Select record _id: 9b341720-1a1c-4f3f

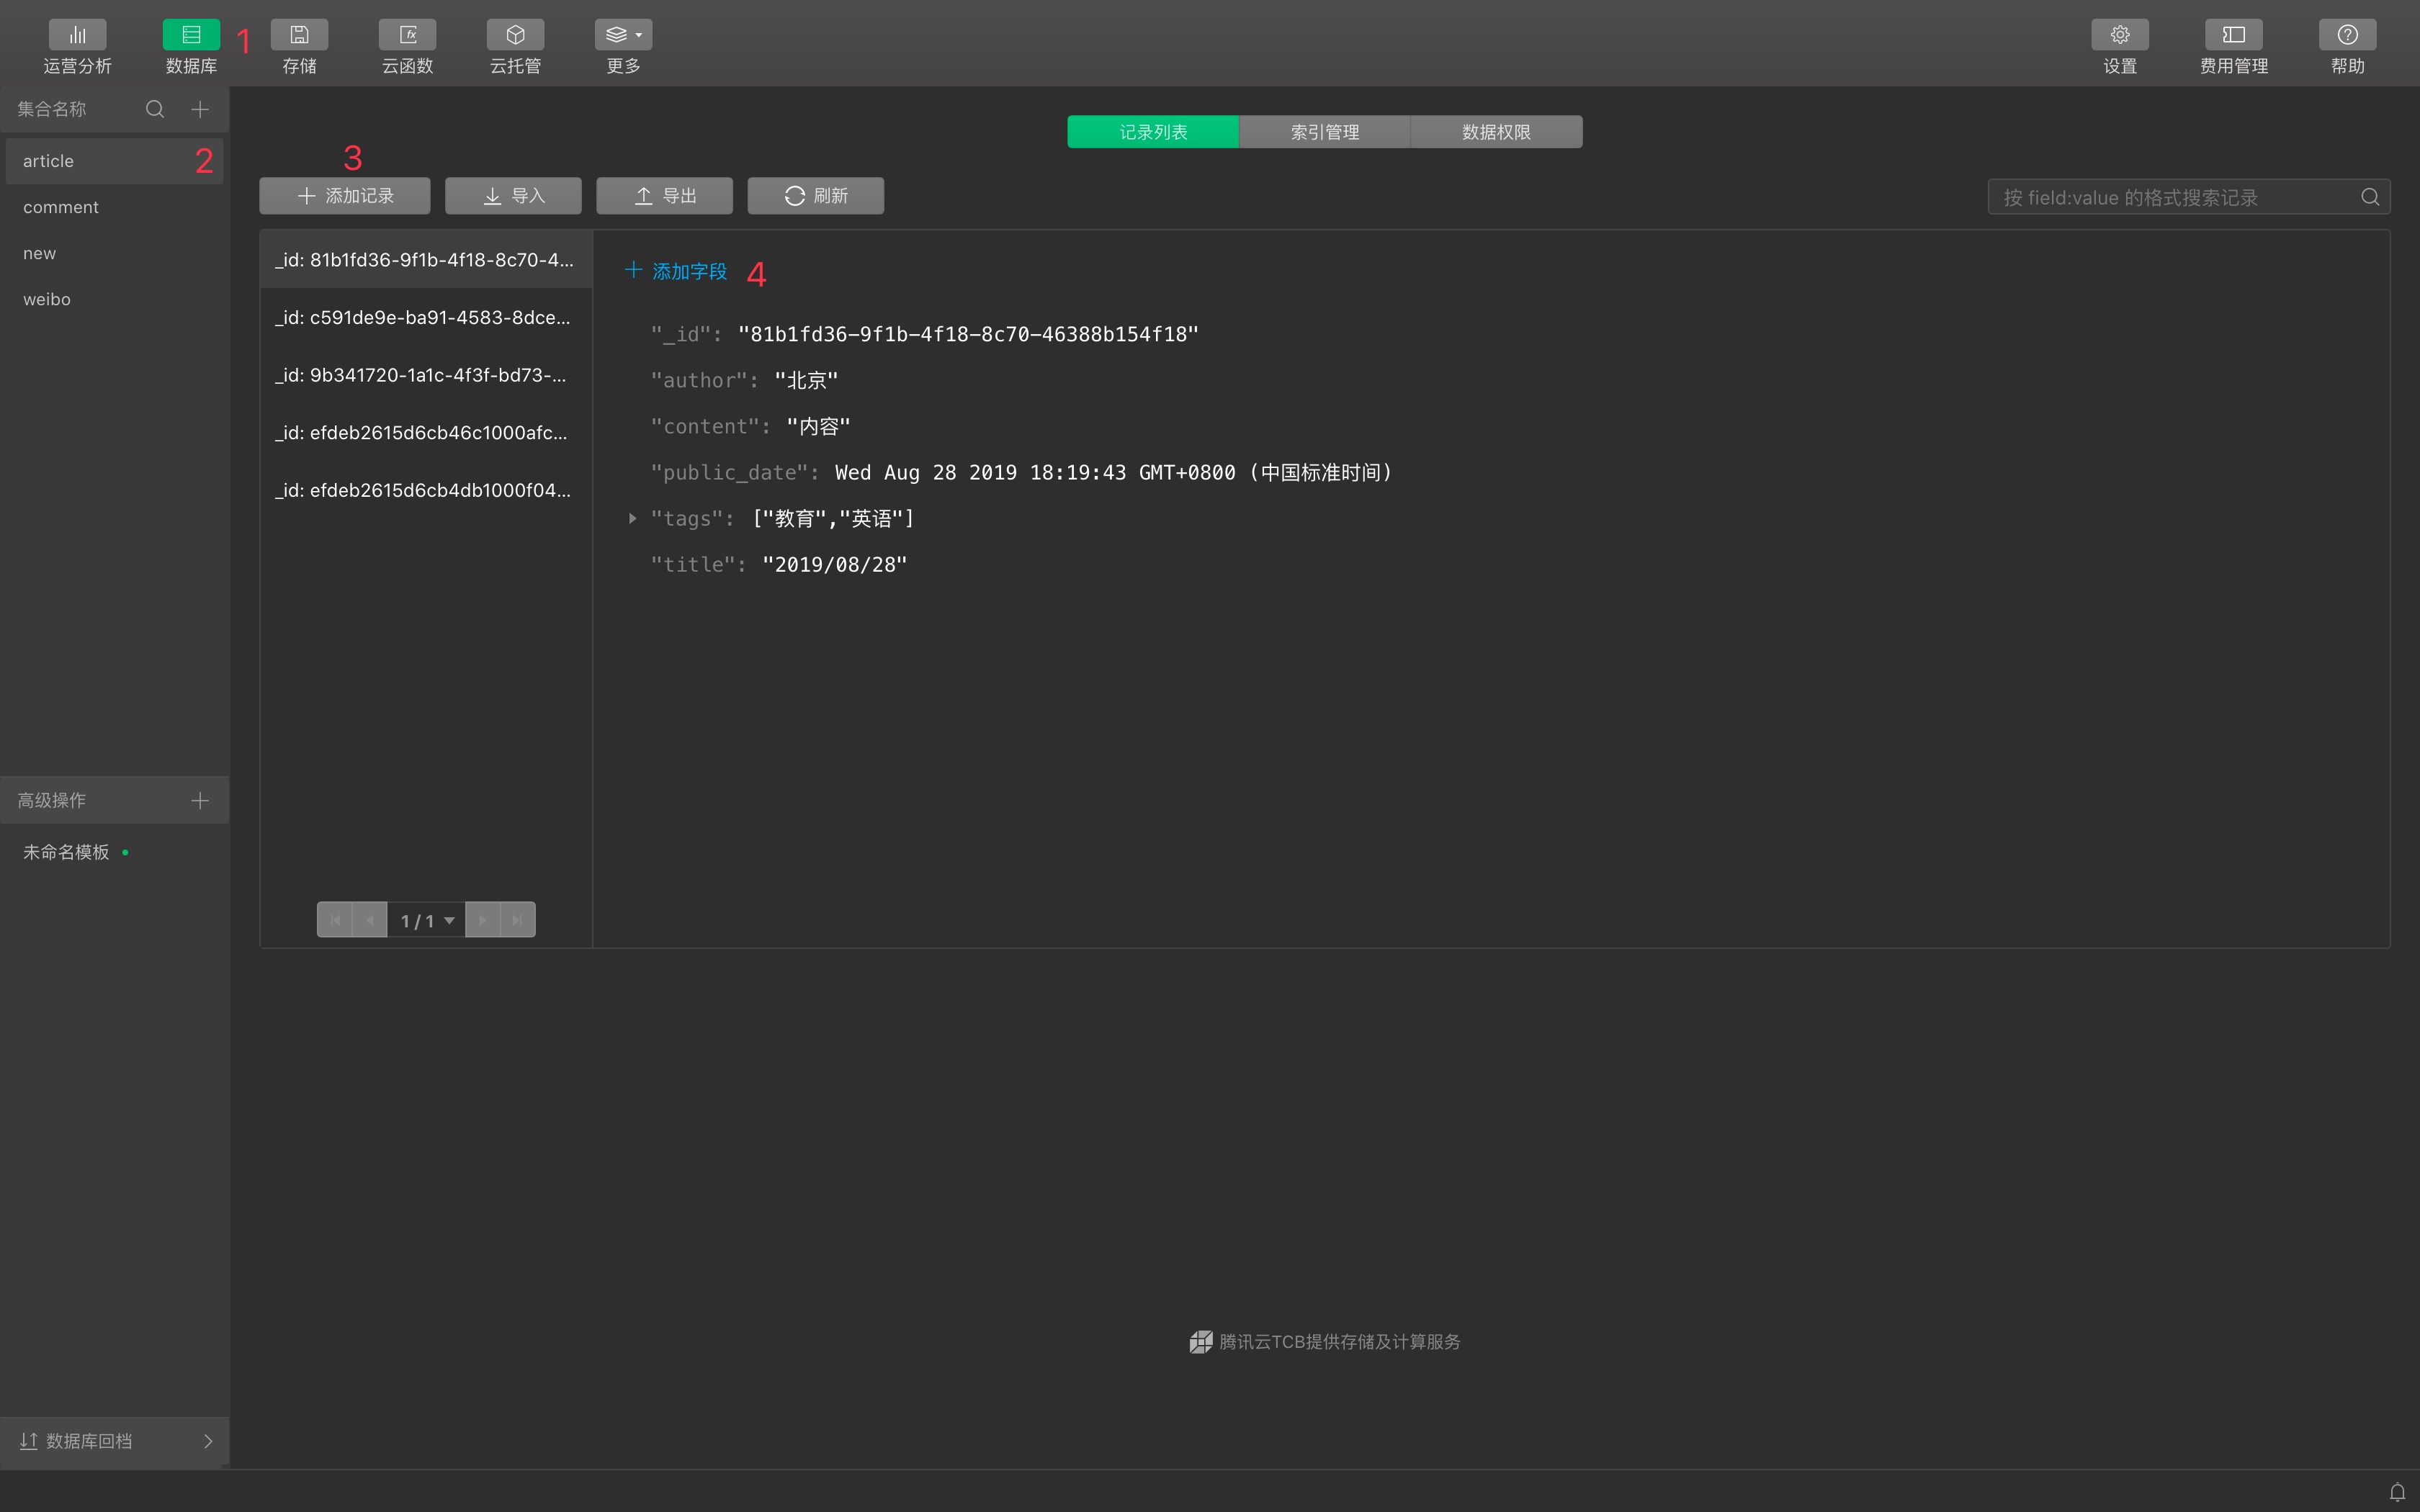(426, 375)
